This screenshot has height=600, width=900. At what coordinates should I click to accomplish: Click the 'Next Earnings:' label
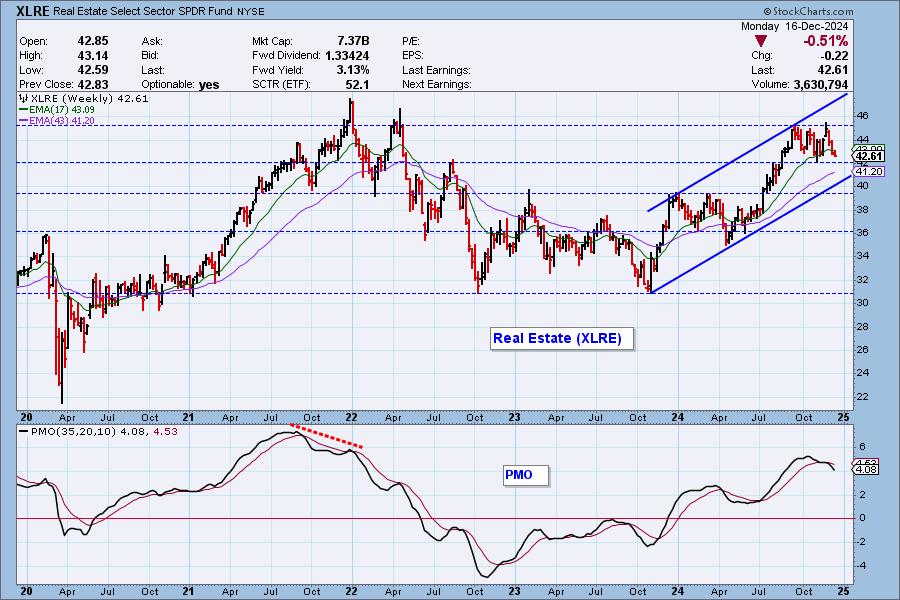point(437,84)
